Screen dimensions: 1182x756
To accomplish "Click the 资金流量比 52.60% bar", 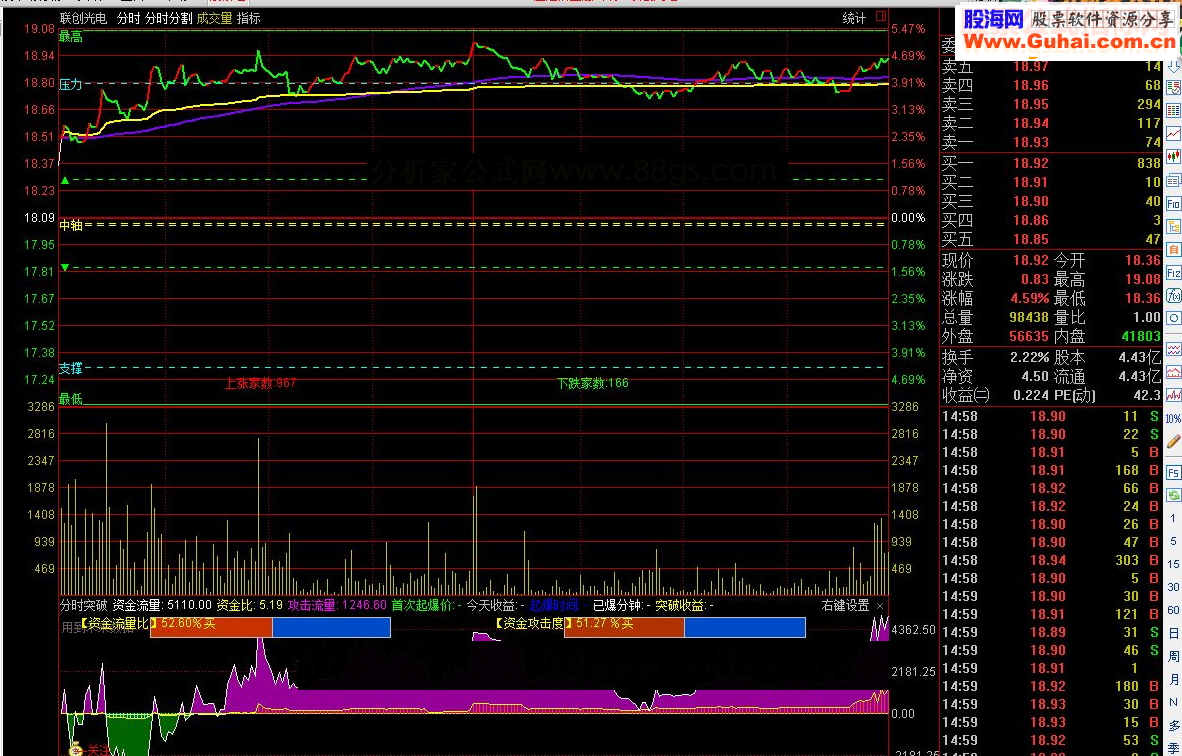I will (271, 627).
